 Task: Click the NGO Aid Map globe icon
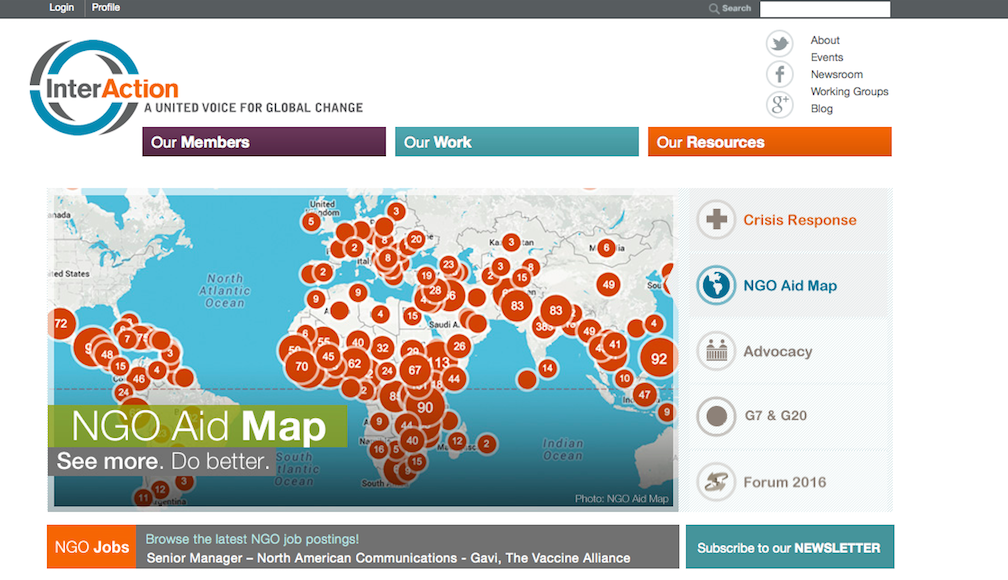pyautogui.click(x=716, y=285)
